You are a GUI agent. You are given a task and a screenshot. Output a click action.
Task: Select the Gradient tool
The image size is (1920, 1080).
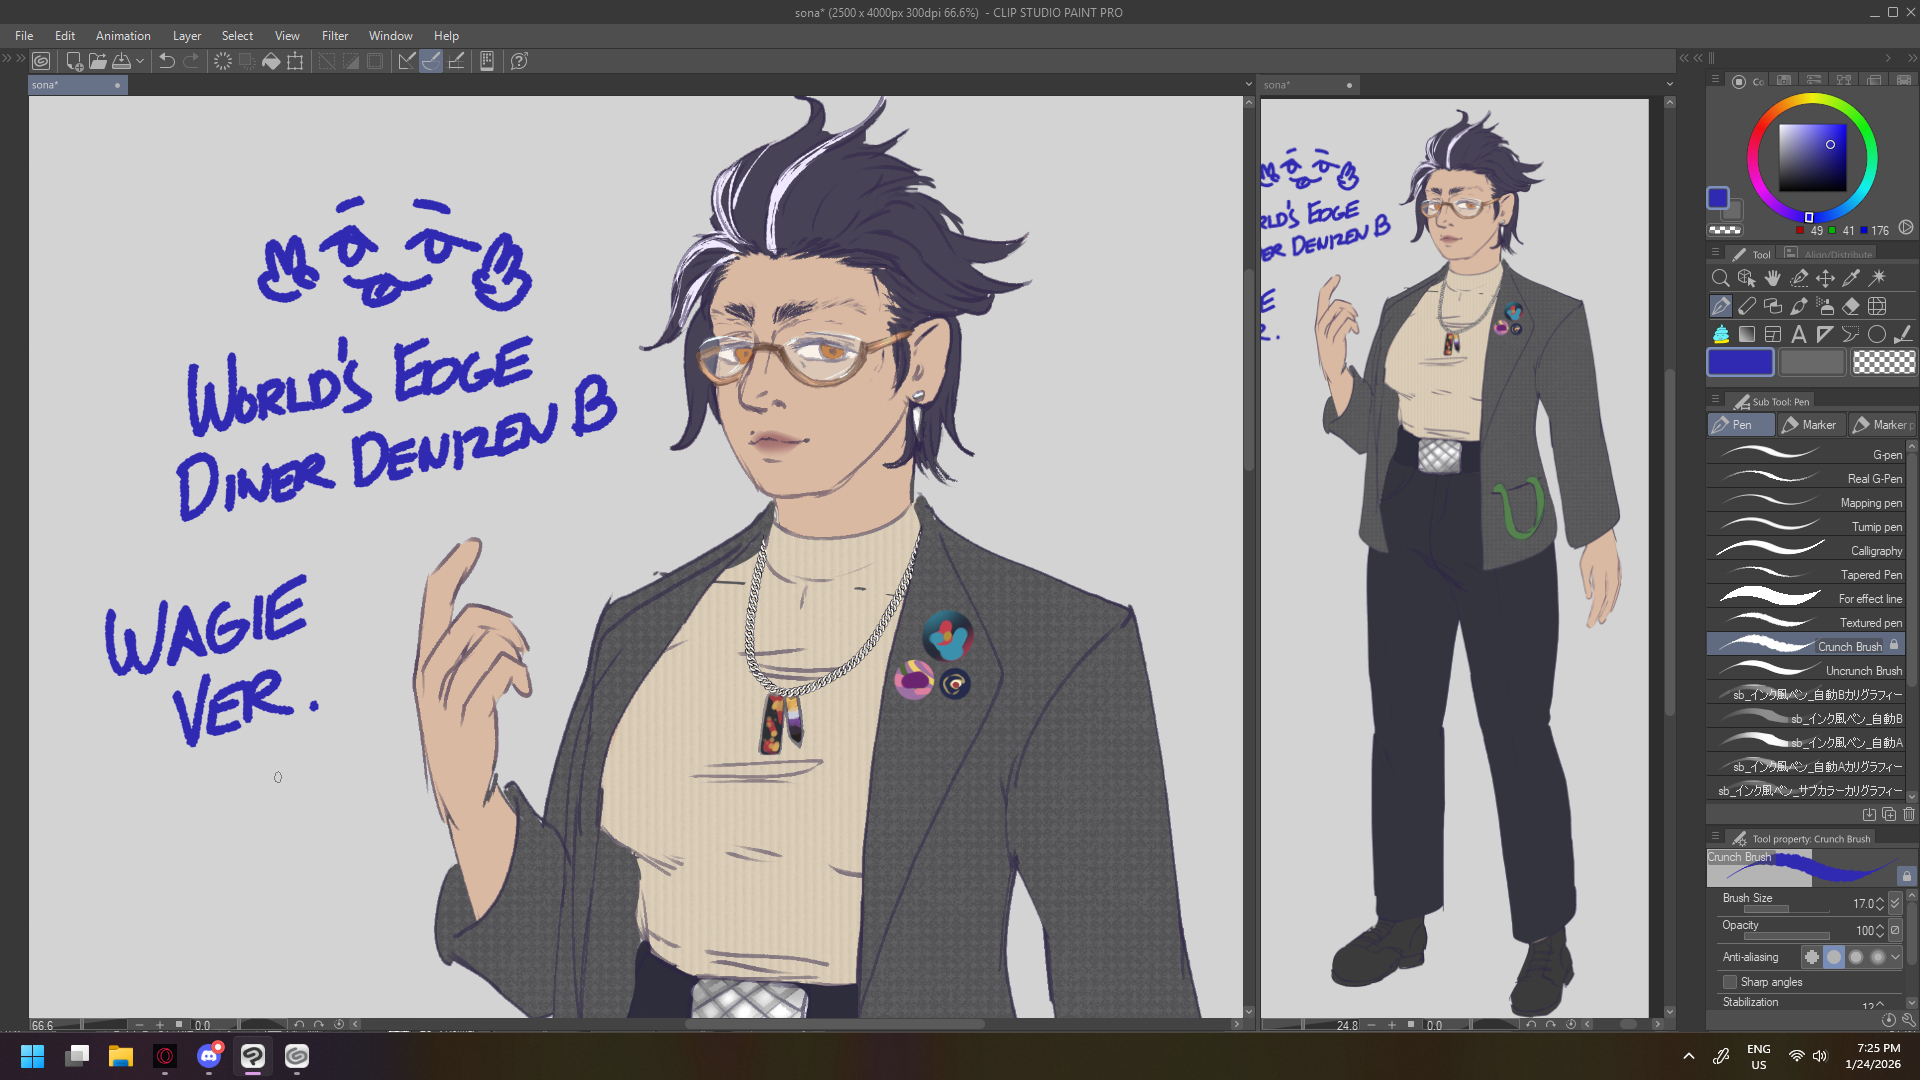[x=1746, y=334]
